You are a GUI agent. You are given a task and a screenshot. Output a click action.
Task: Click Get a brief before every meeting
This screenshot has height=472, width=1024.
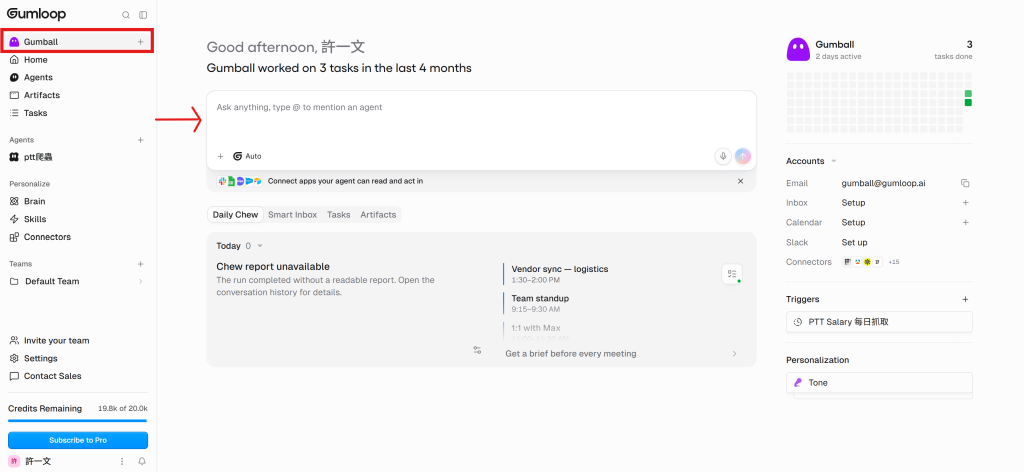(x=571, y=354)
